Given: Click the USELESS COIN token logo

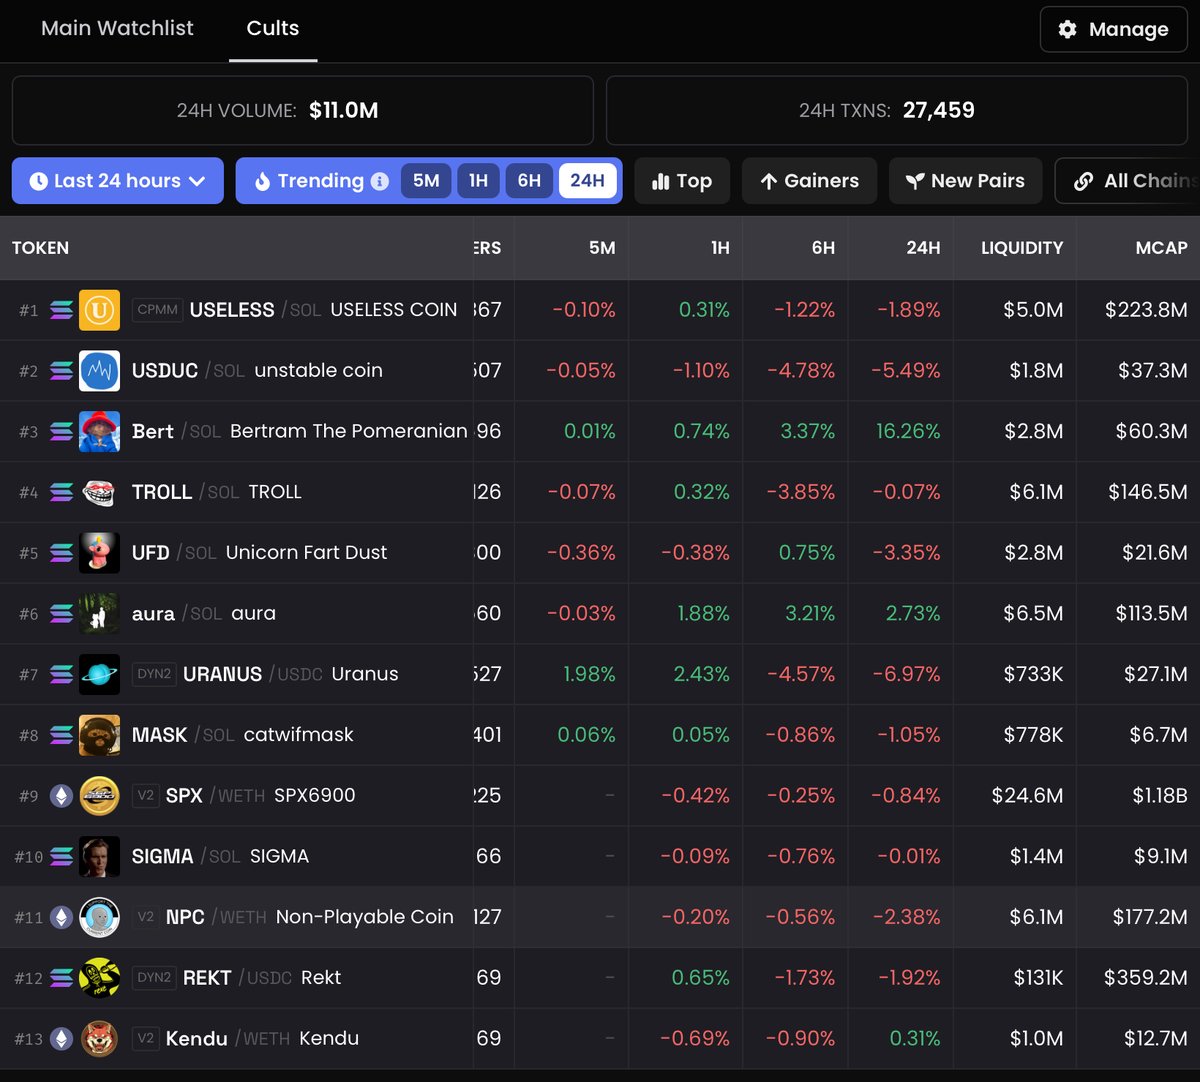Looking at the screenshot, I should pos(99,310).
